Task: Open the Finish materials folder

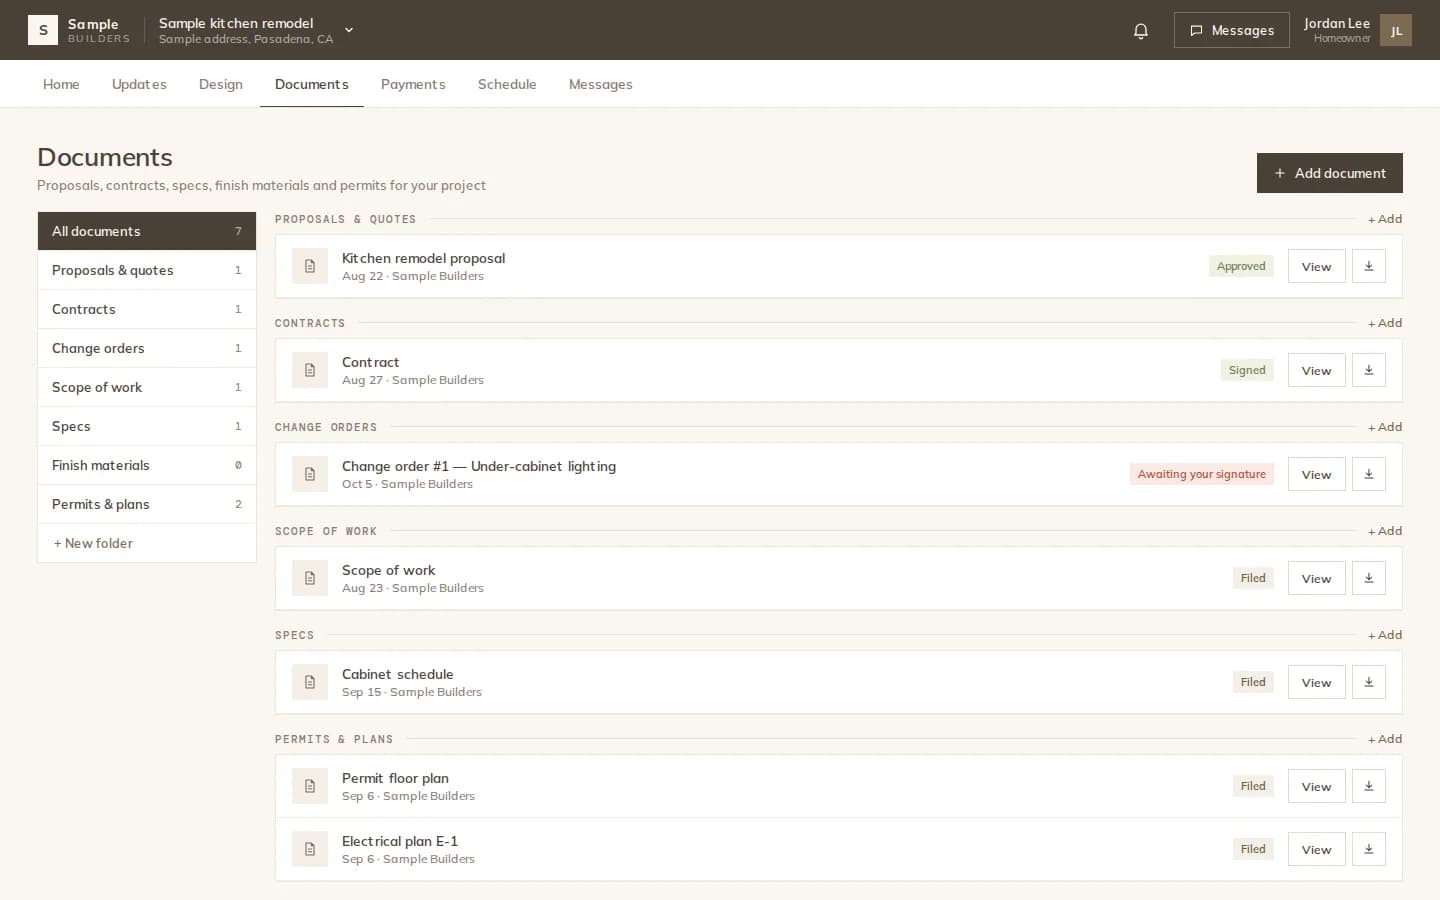Action: point(147,465)
